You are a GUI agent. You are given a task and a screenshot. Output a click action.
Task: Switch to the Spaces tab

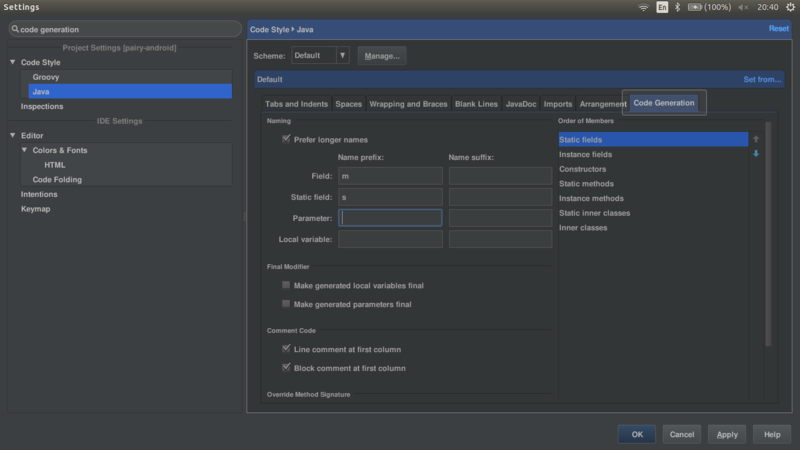coord(348,104)
